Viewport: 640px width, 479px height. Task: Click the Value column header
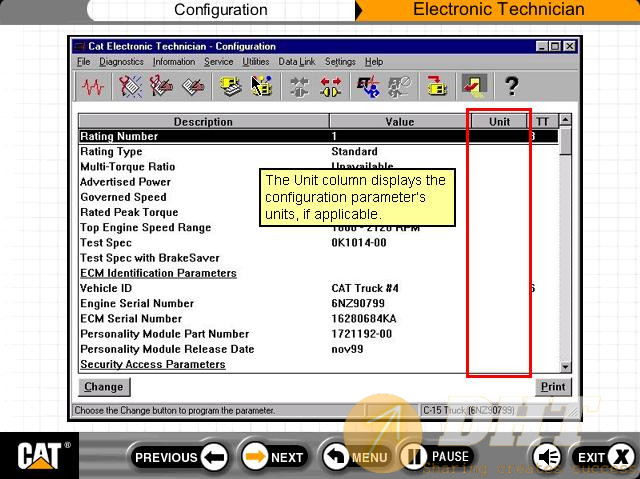[x=400, y=122]
